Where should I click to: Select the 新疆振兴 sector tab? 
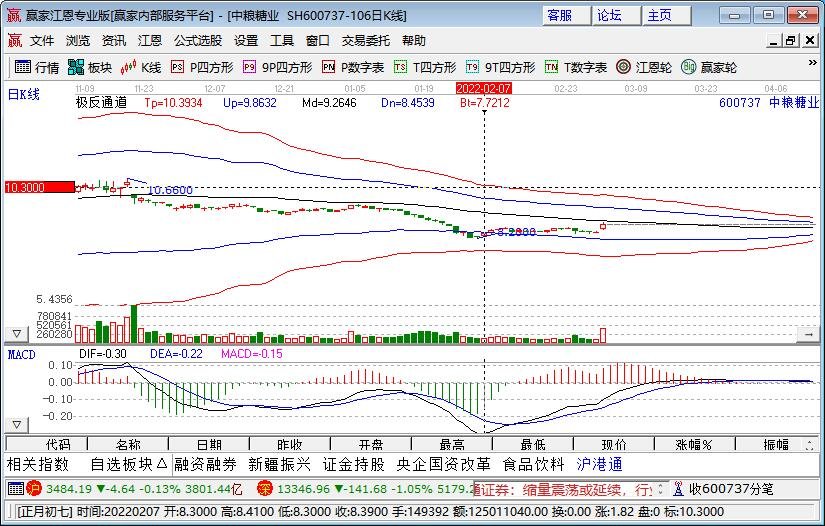[280, 464]
